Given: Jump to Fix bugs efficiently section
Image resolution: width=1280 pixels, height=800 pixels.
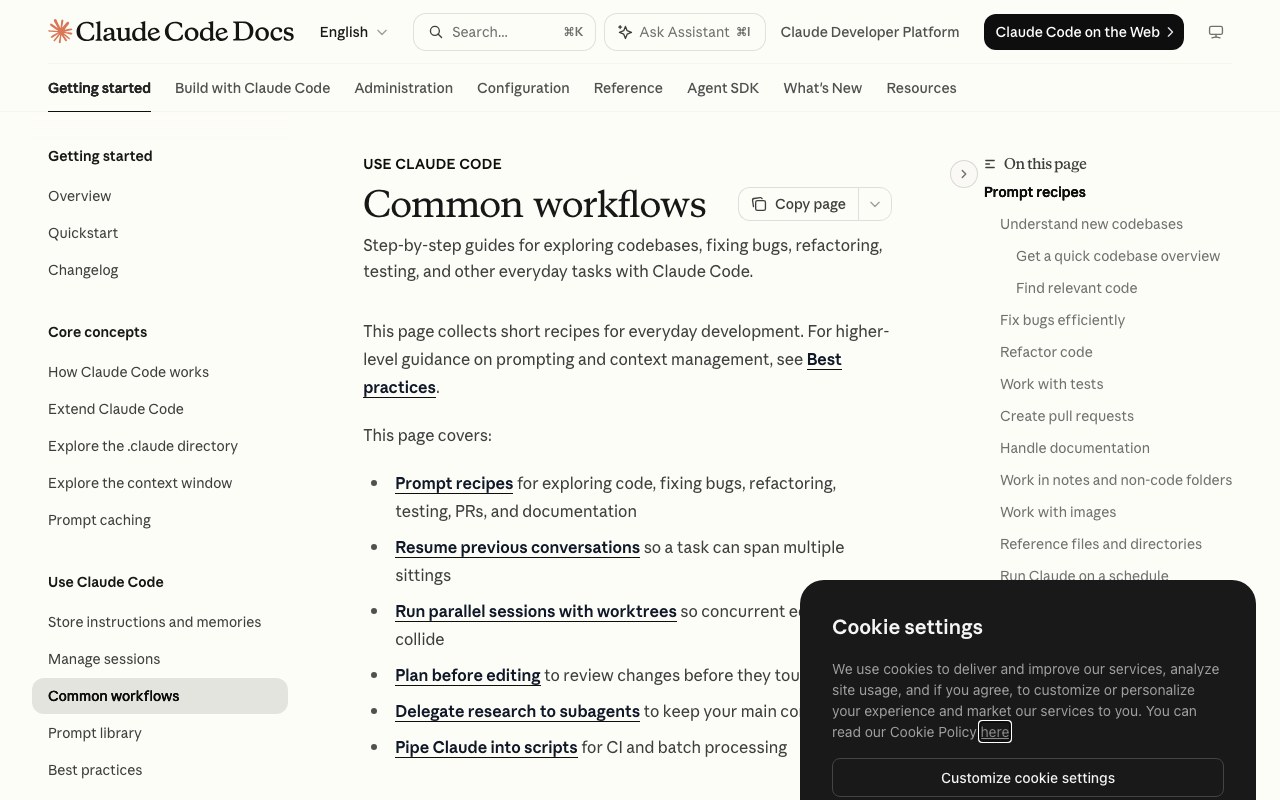Looking at the screenshot, I should [1062, 320].
